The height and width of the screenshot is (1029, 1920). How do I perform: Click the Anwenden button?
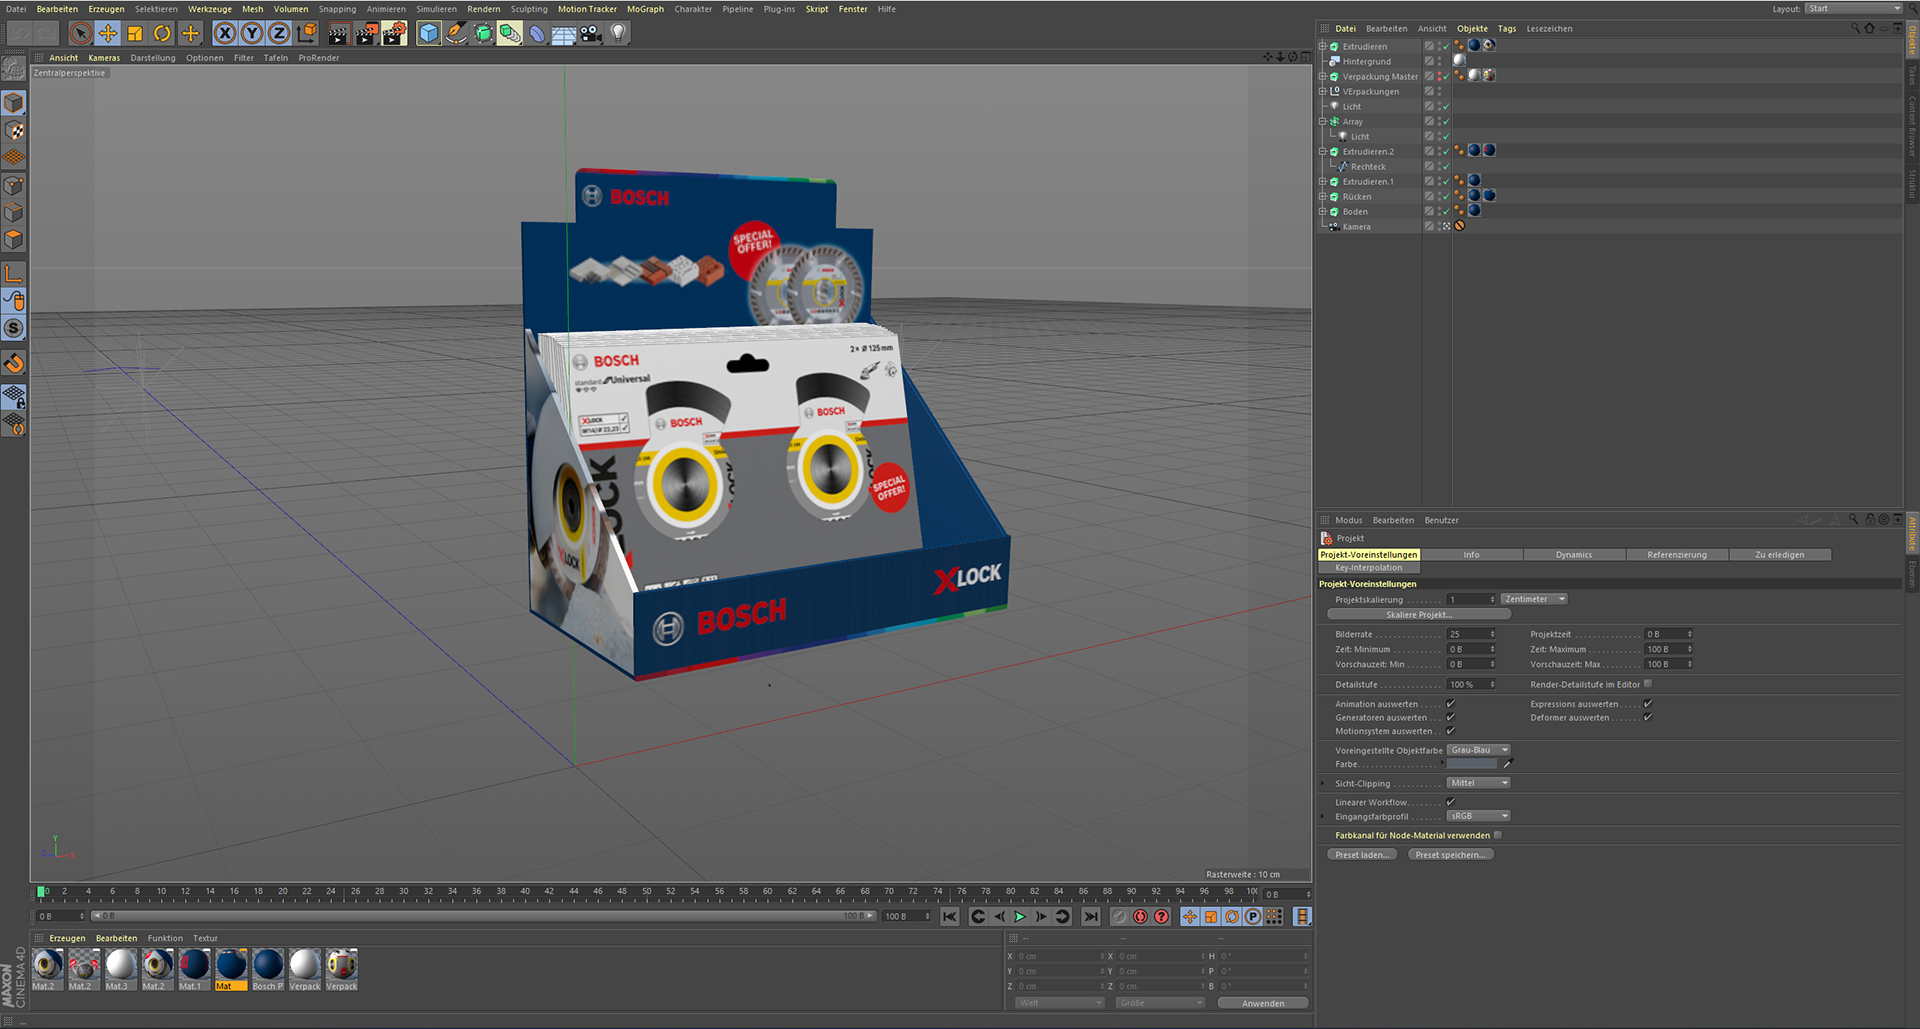(x=1263, y=1003)
